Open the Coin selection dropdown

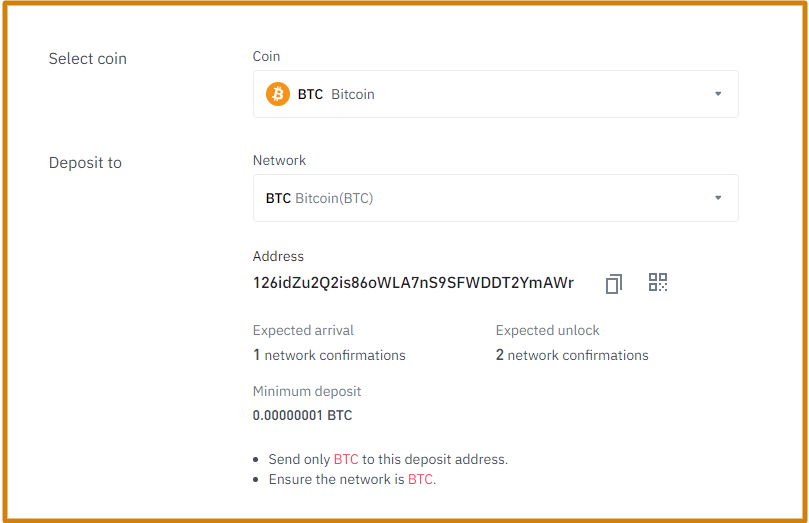point(495,94)
